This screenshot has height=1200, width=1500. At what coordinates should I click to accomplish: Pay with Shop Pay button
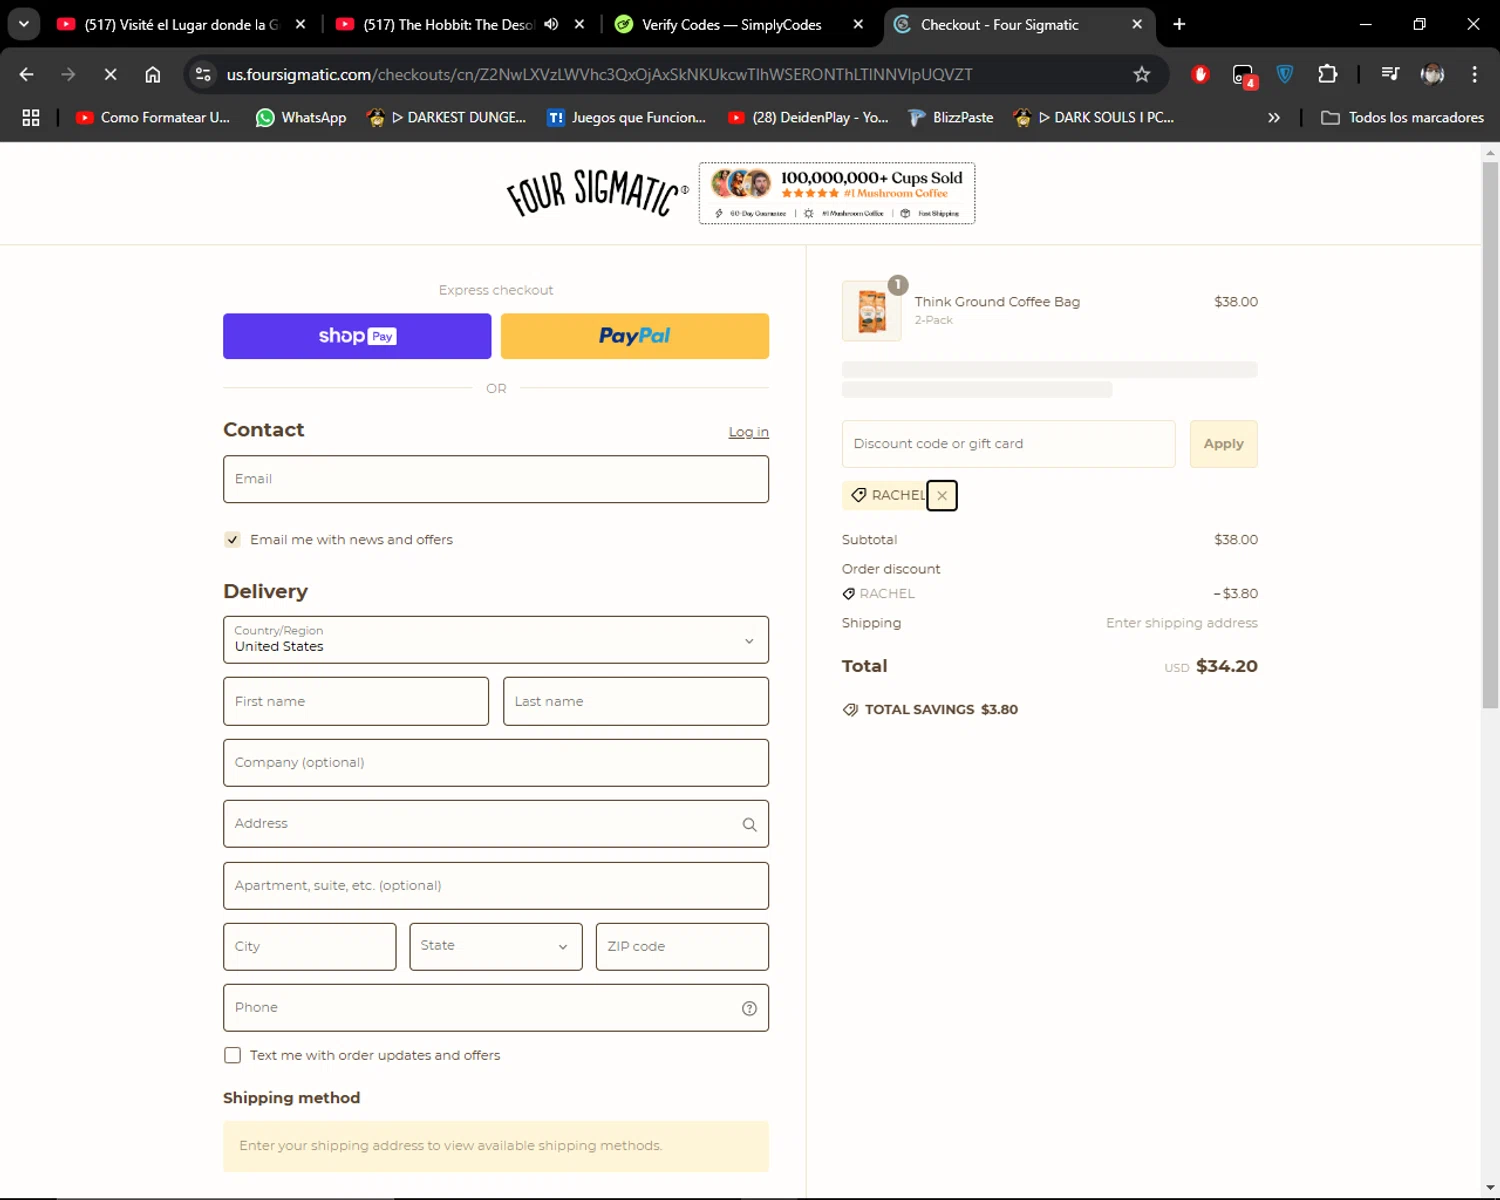point(357,336)
